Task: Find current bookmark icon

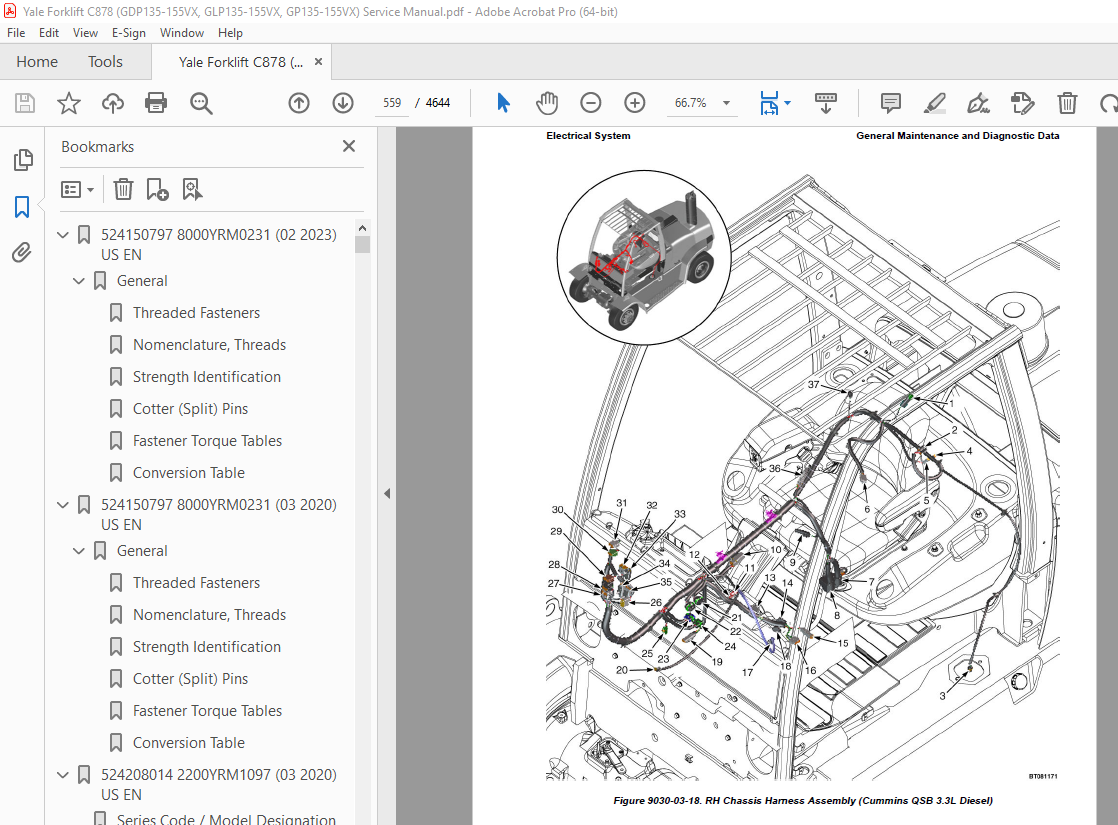Action: coord(192,190)
